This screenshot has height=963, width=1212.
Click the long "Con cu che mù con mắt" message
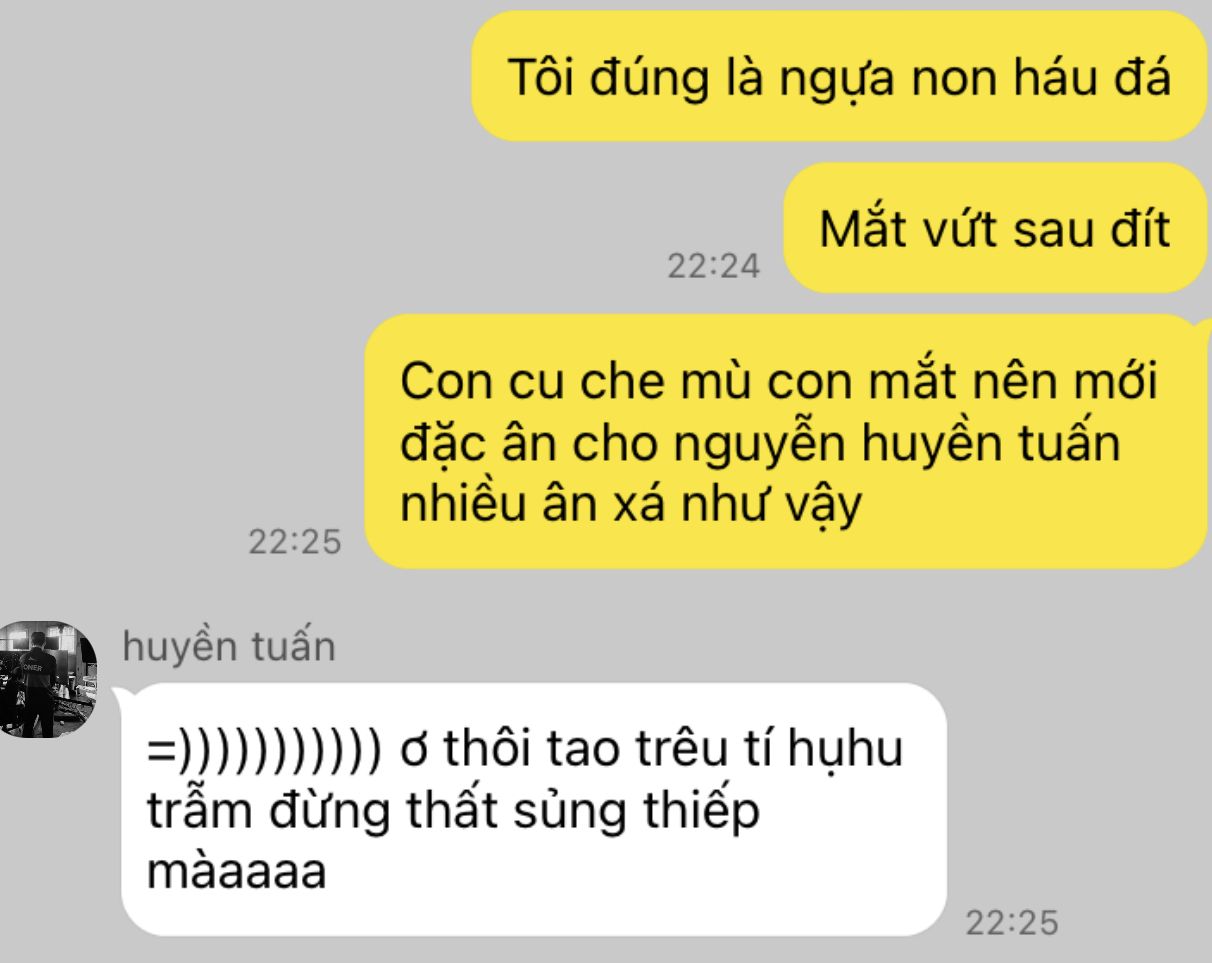(x=787, y=441)
